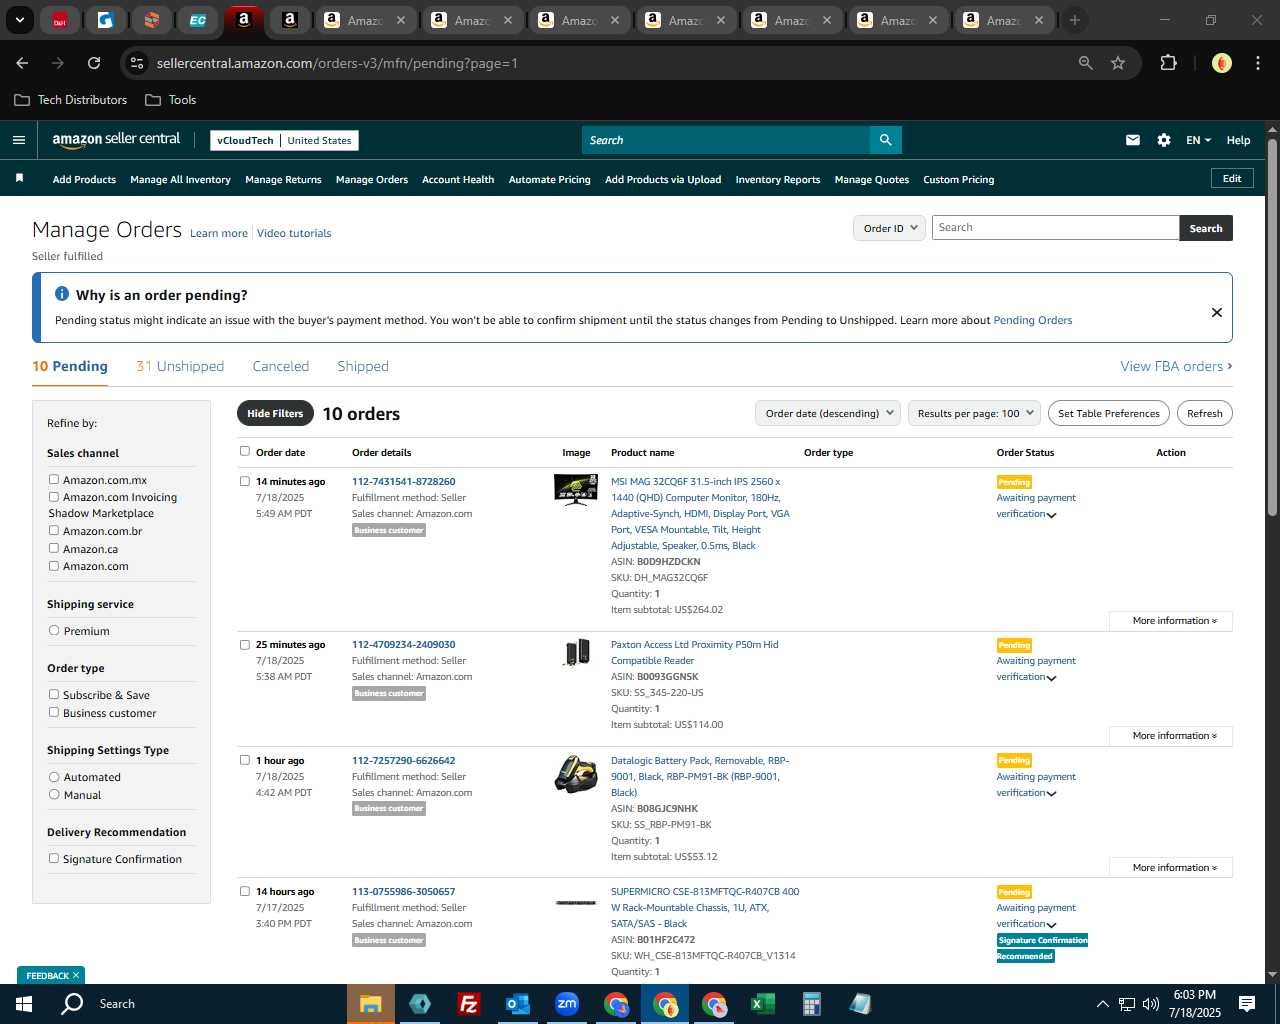The height and width of the screenshot is (1024, 1280).
Task: Open Chrome's three-dot menu
Action: click(x=1256, y=63)
